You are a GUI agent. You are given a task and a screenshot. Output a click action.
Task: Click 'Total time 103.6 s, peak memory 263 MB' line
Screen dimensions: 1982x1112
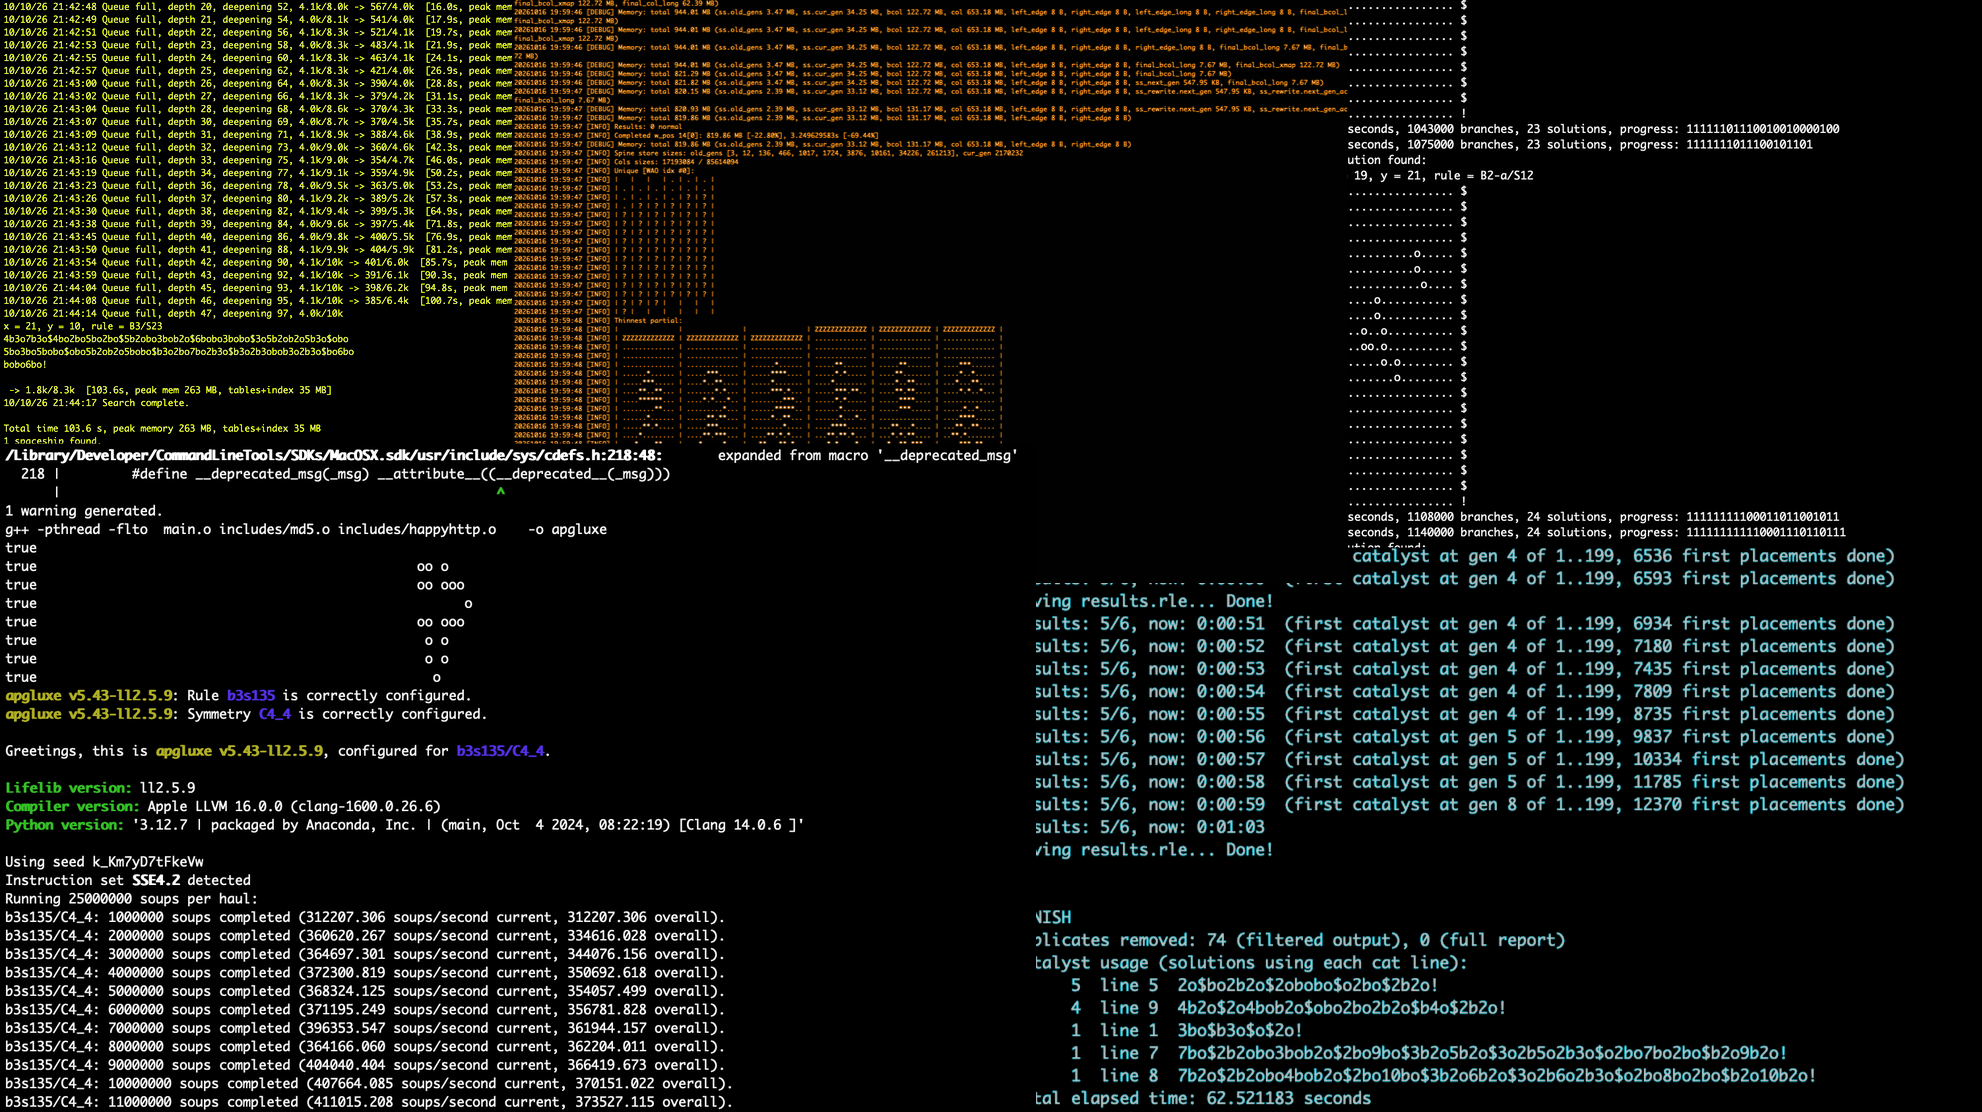pyautogui.click(x=162, y=428)
